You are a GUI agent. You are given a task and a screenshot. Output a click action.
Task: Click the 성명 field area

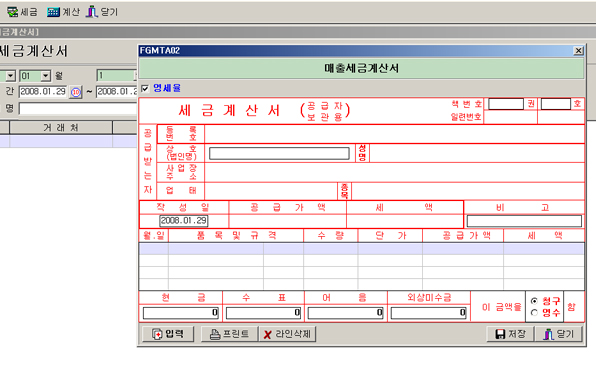tap(477, 153)
